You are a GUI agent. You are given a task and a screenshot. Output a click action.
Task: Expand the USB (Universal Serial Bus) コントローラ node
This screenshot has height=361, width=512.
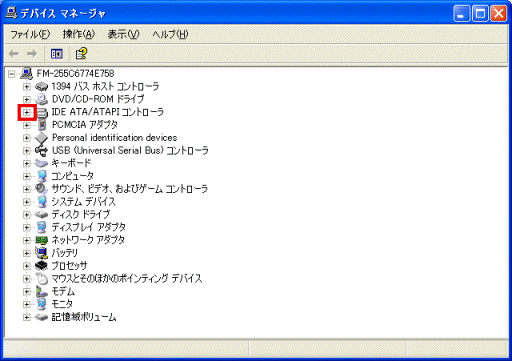click(x=26, y=151)
